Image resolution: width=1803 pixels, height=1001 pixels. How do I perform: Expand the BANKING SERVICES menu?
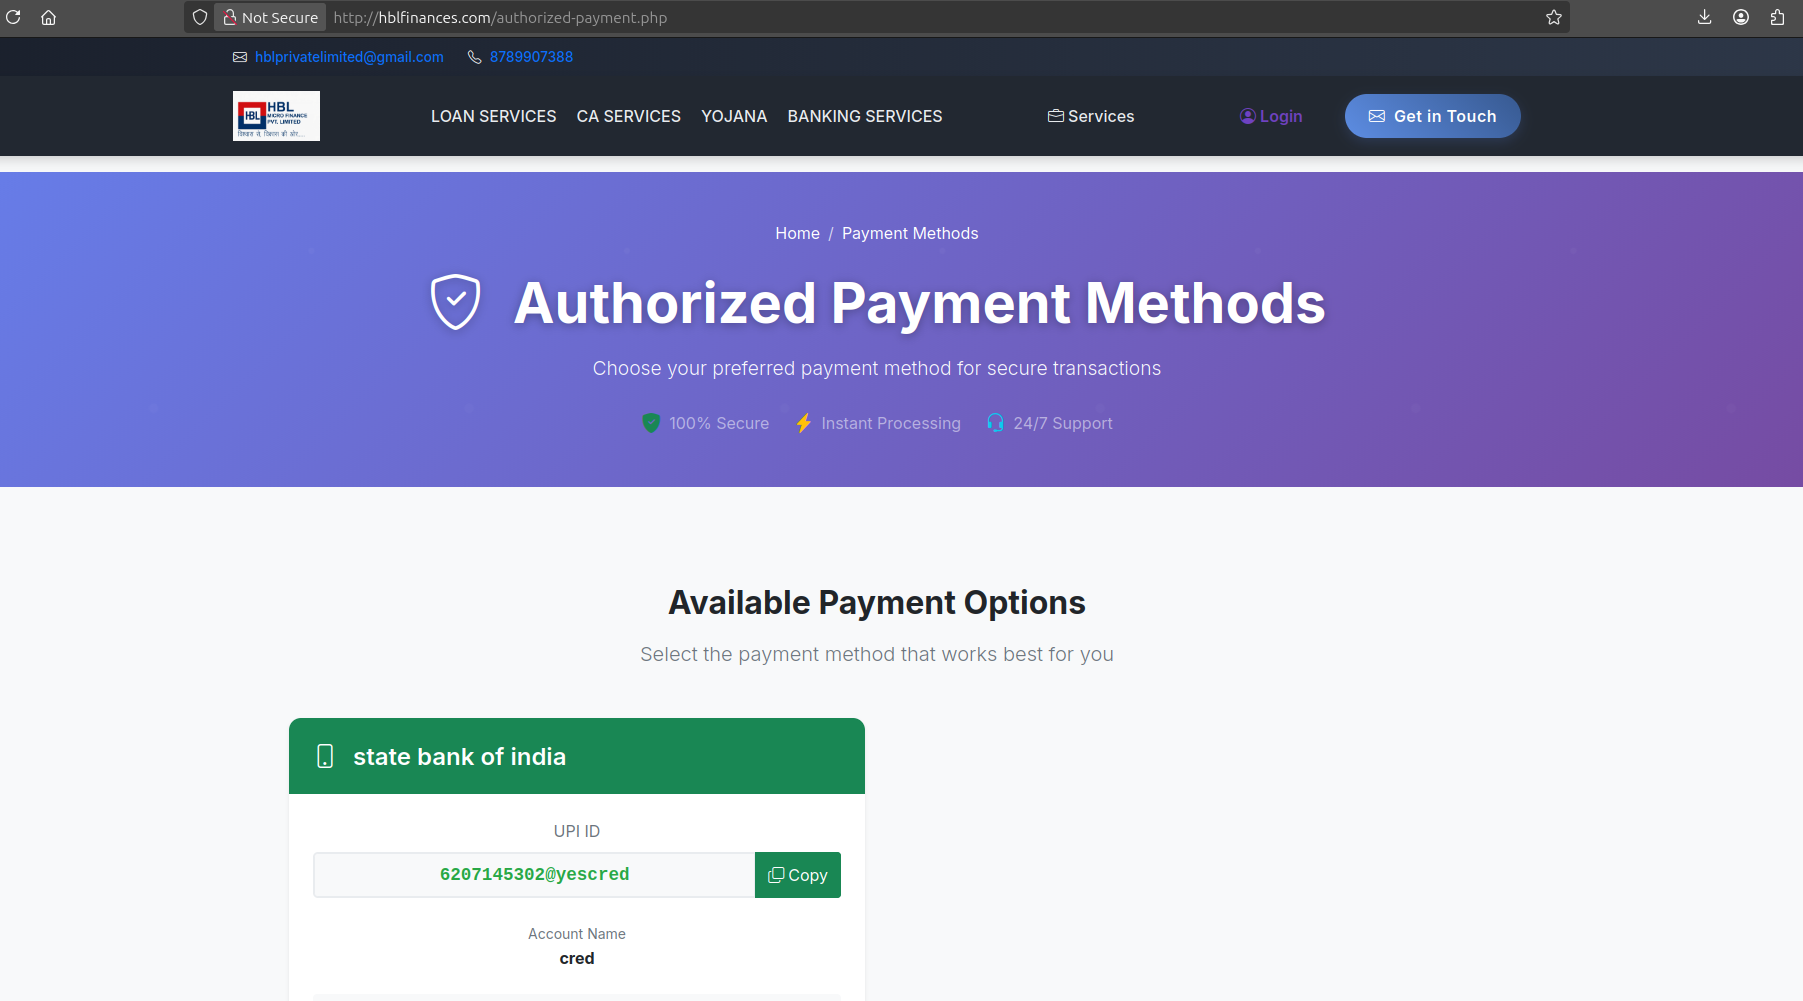[x=864, y=116]
